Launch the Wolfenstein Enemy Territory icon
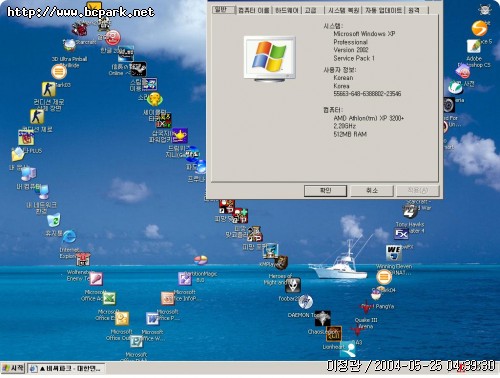The height and width of the screenshot is (378, 500). point(83,259)
